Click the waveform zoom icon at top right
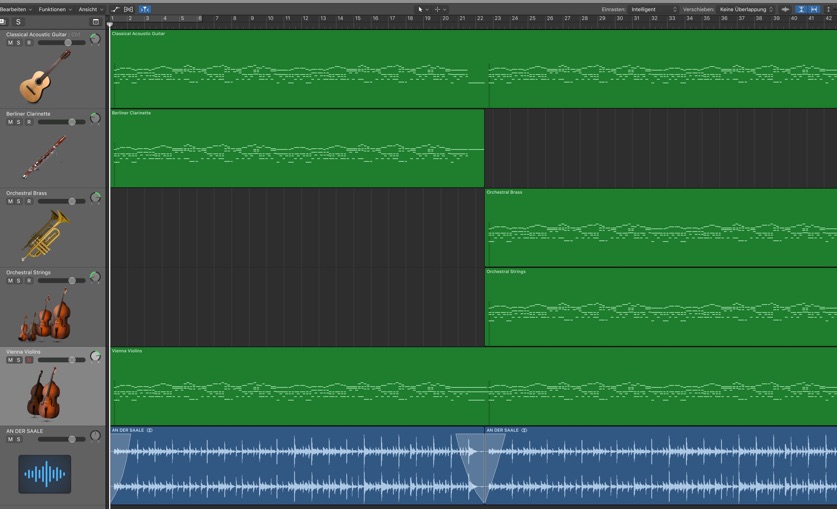837x509 pixels. point(785,9)
